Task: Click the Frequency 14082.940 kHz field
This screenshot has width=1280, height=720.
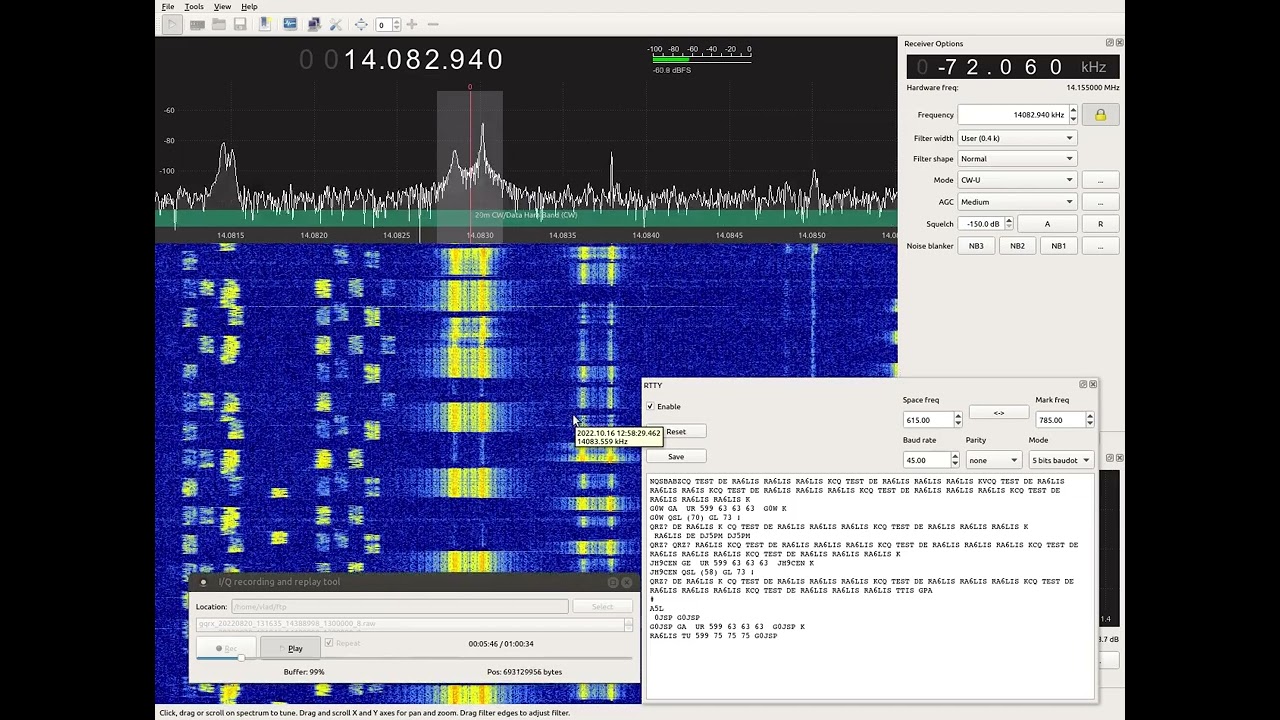Action: pyautogui.click(x=1013, y=115)
